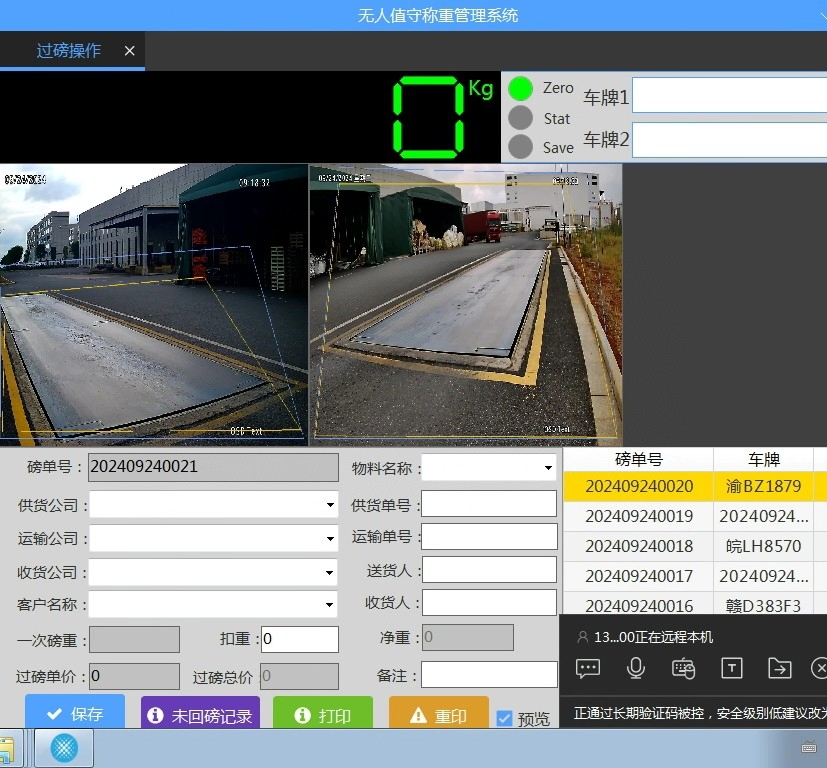Toggle the 预览 preview checkbox

pyautogui.click(x=505, y=718)
